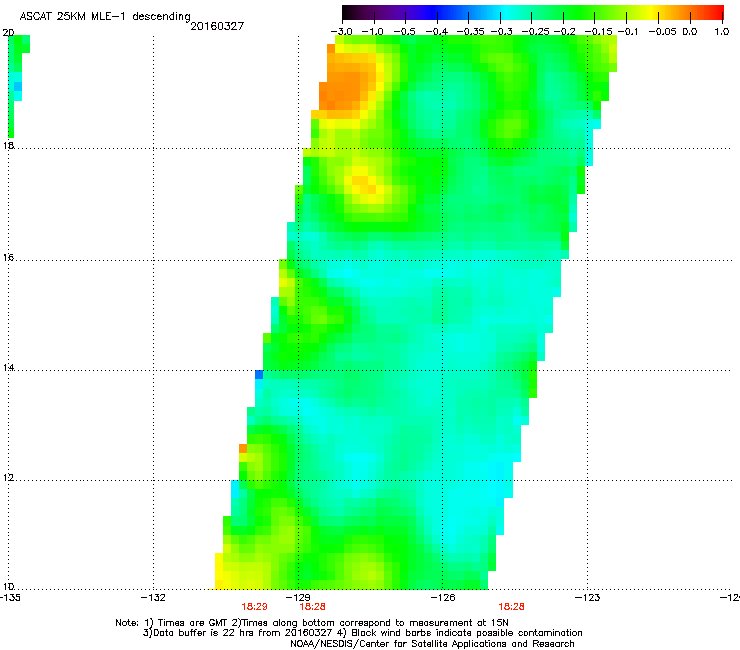Viewport: 740px width, 650px height.
Task: Click the latitude label 20
Action: tap(8, 33)
